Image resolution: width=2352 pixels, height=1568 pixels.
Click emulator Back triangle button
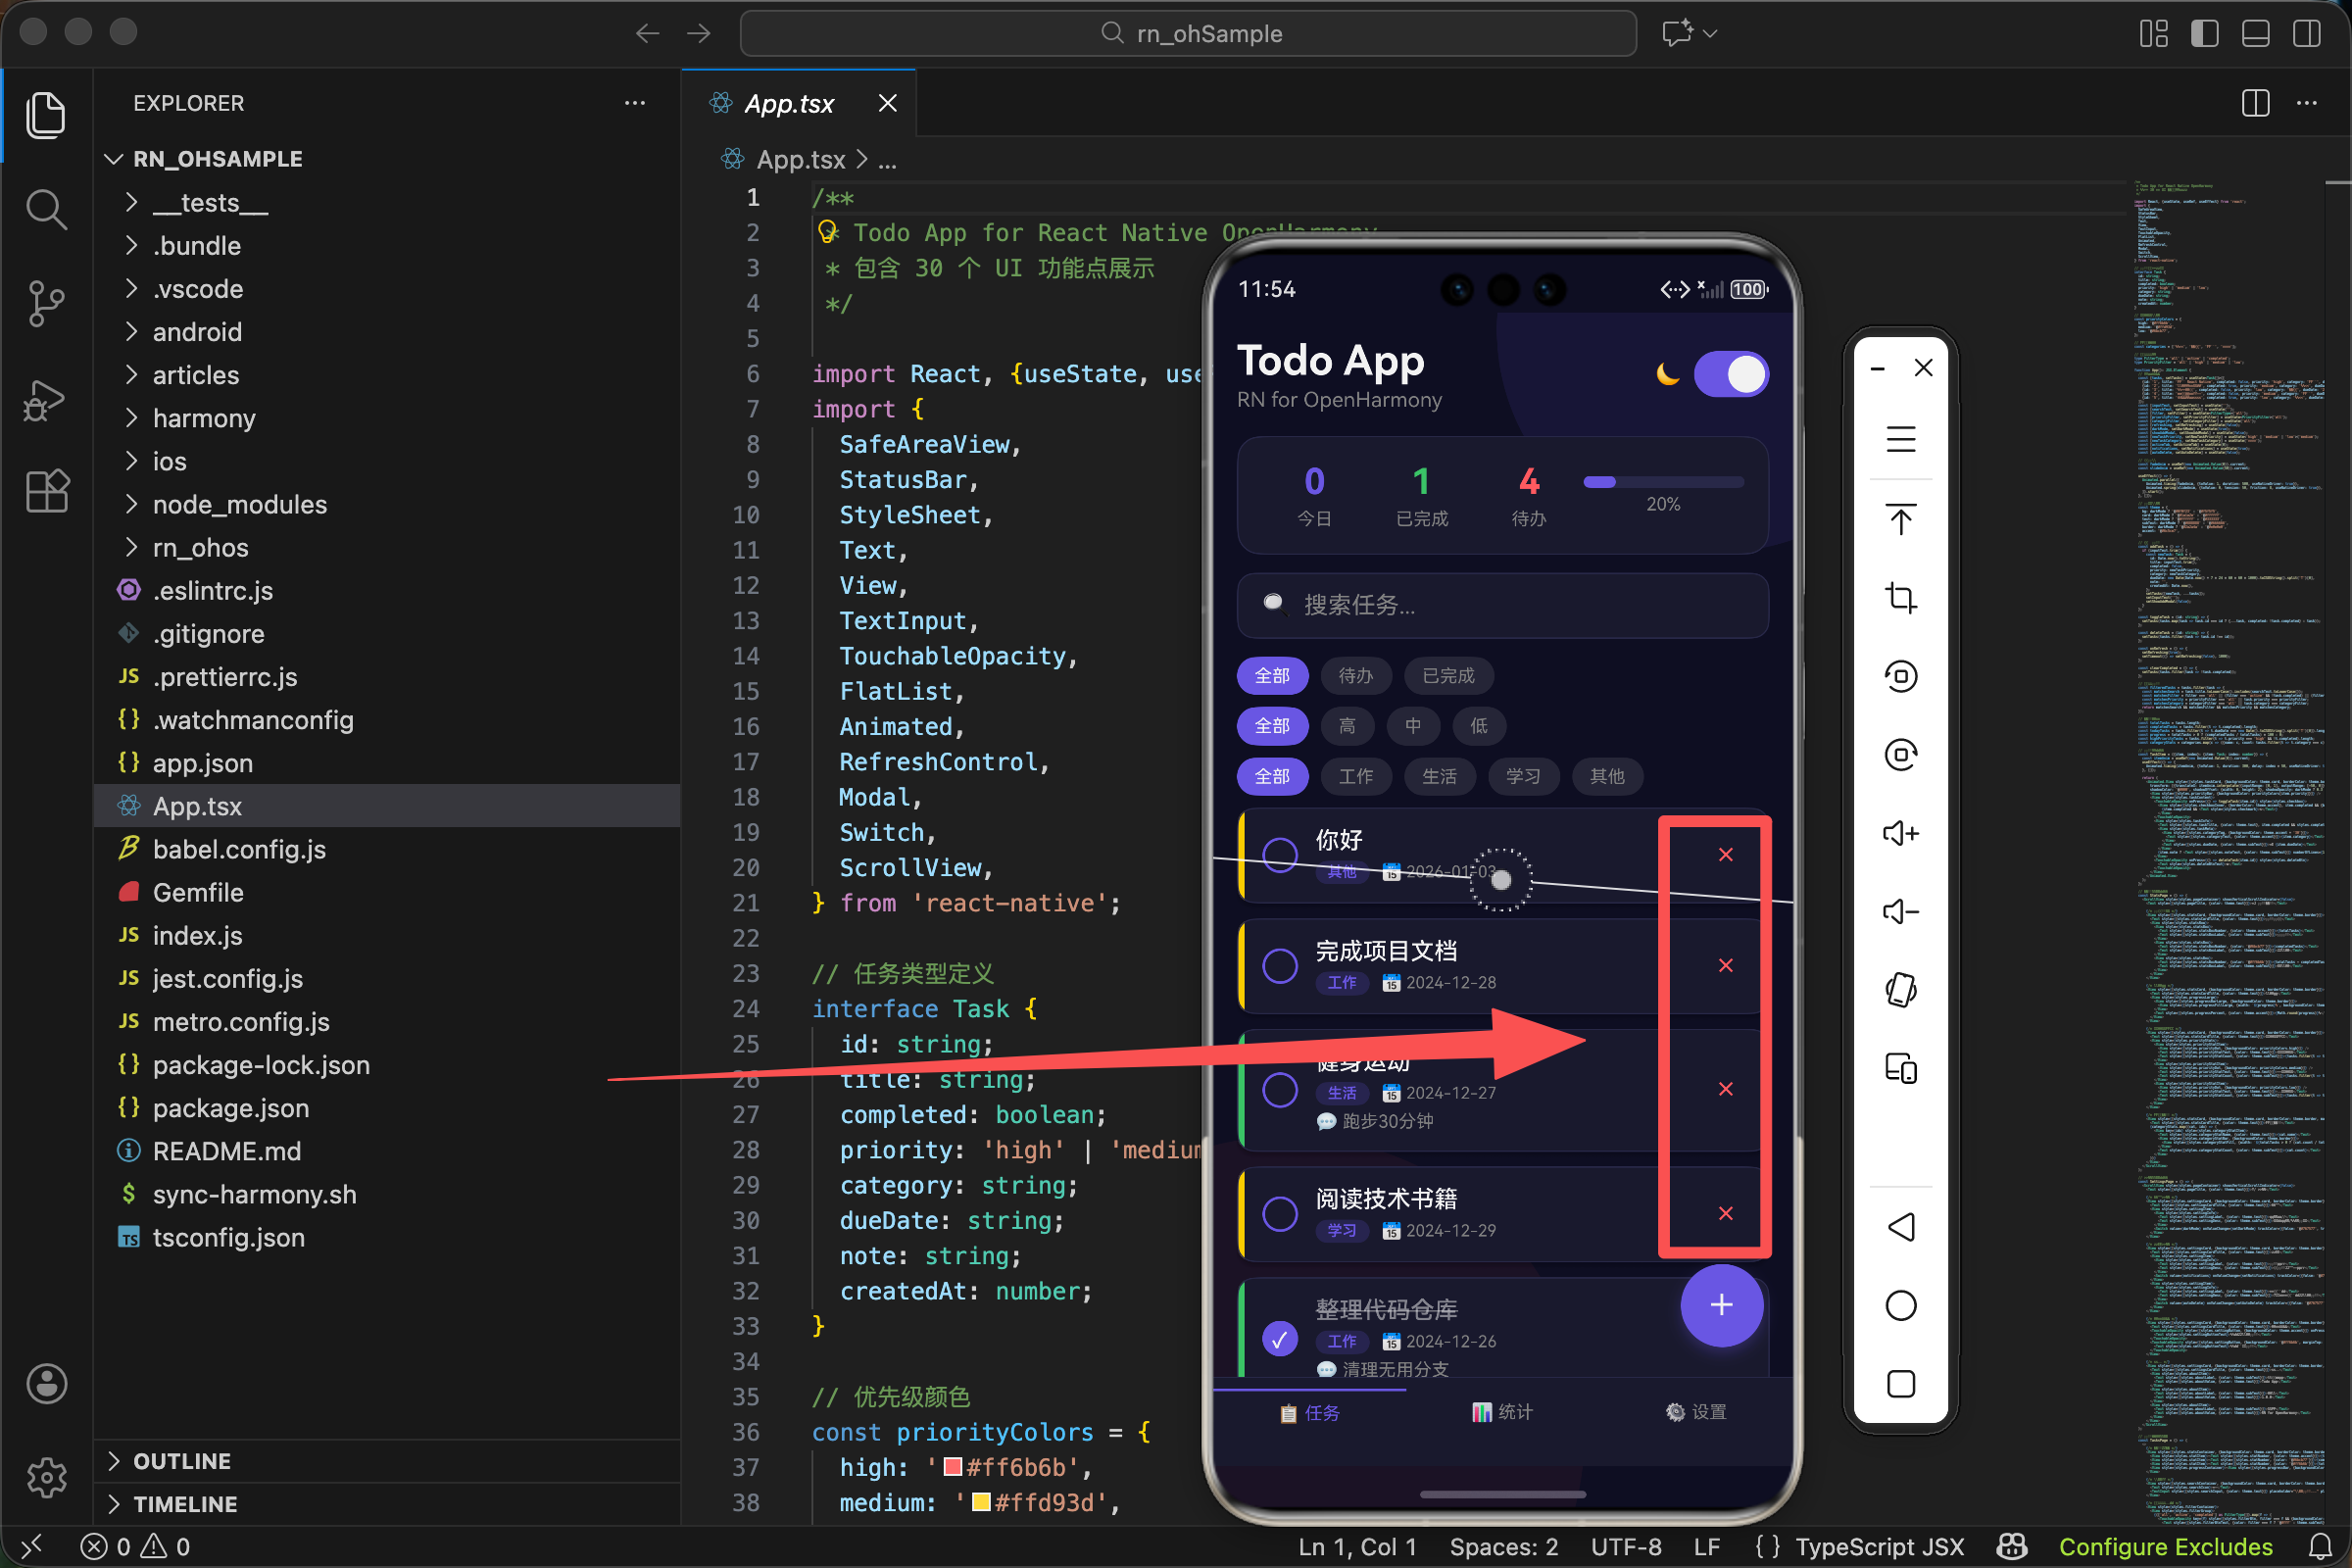1901,1227
